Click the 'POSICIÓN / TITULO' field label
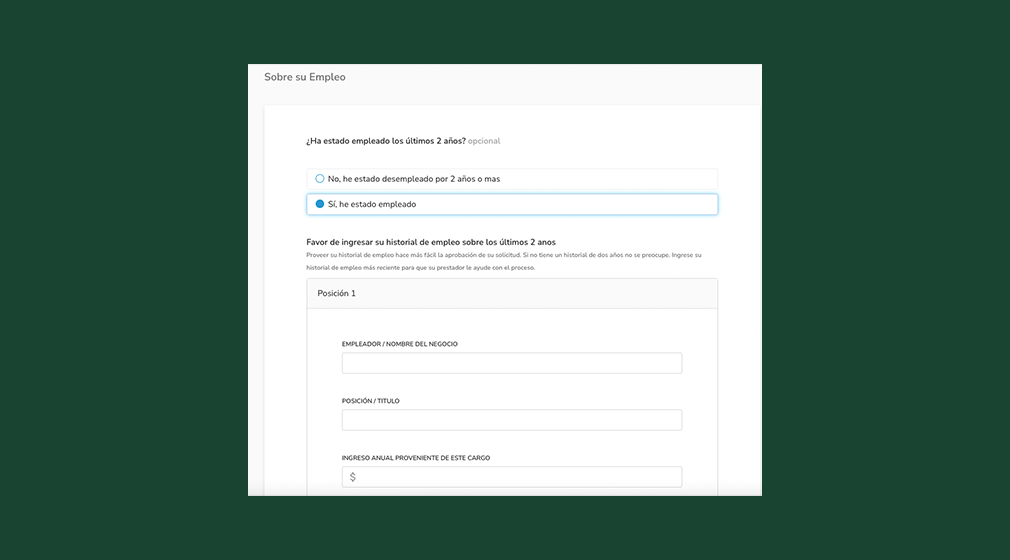The height and width of the screenshot is (560, 1010). pos(371,401)
